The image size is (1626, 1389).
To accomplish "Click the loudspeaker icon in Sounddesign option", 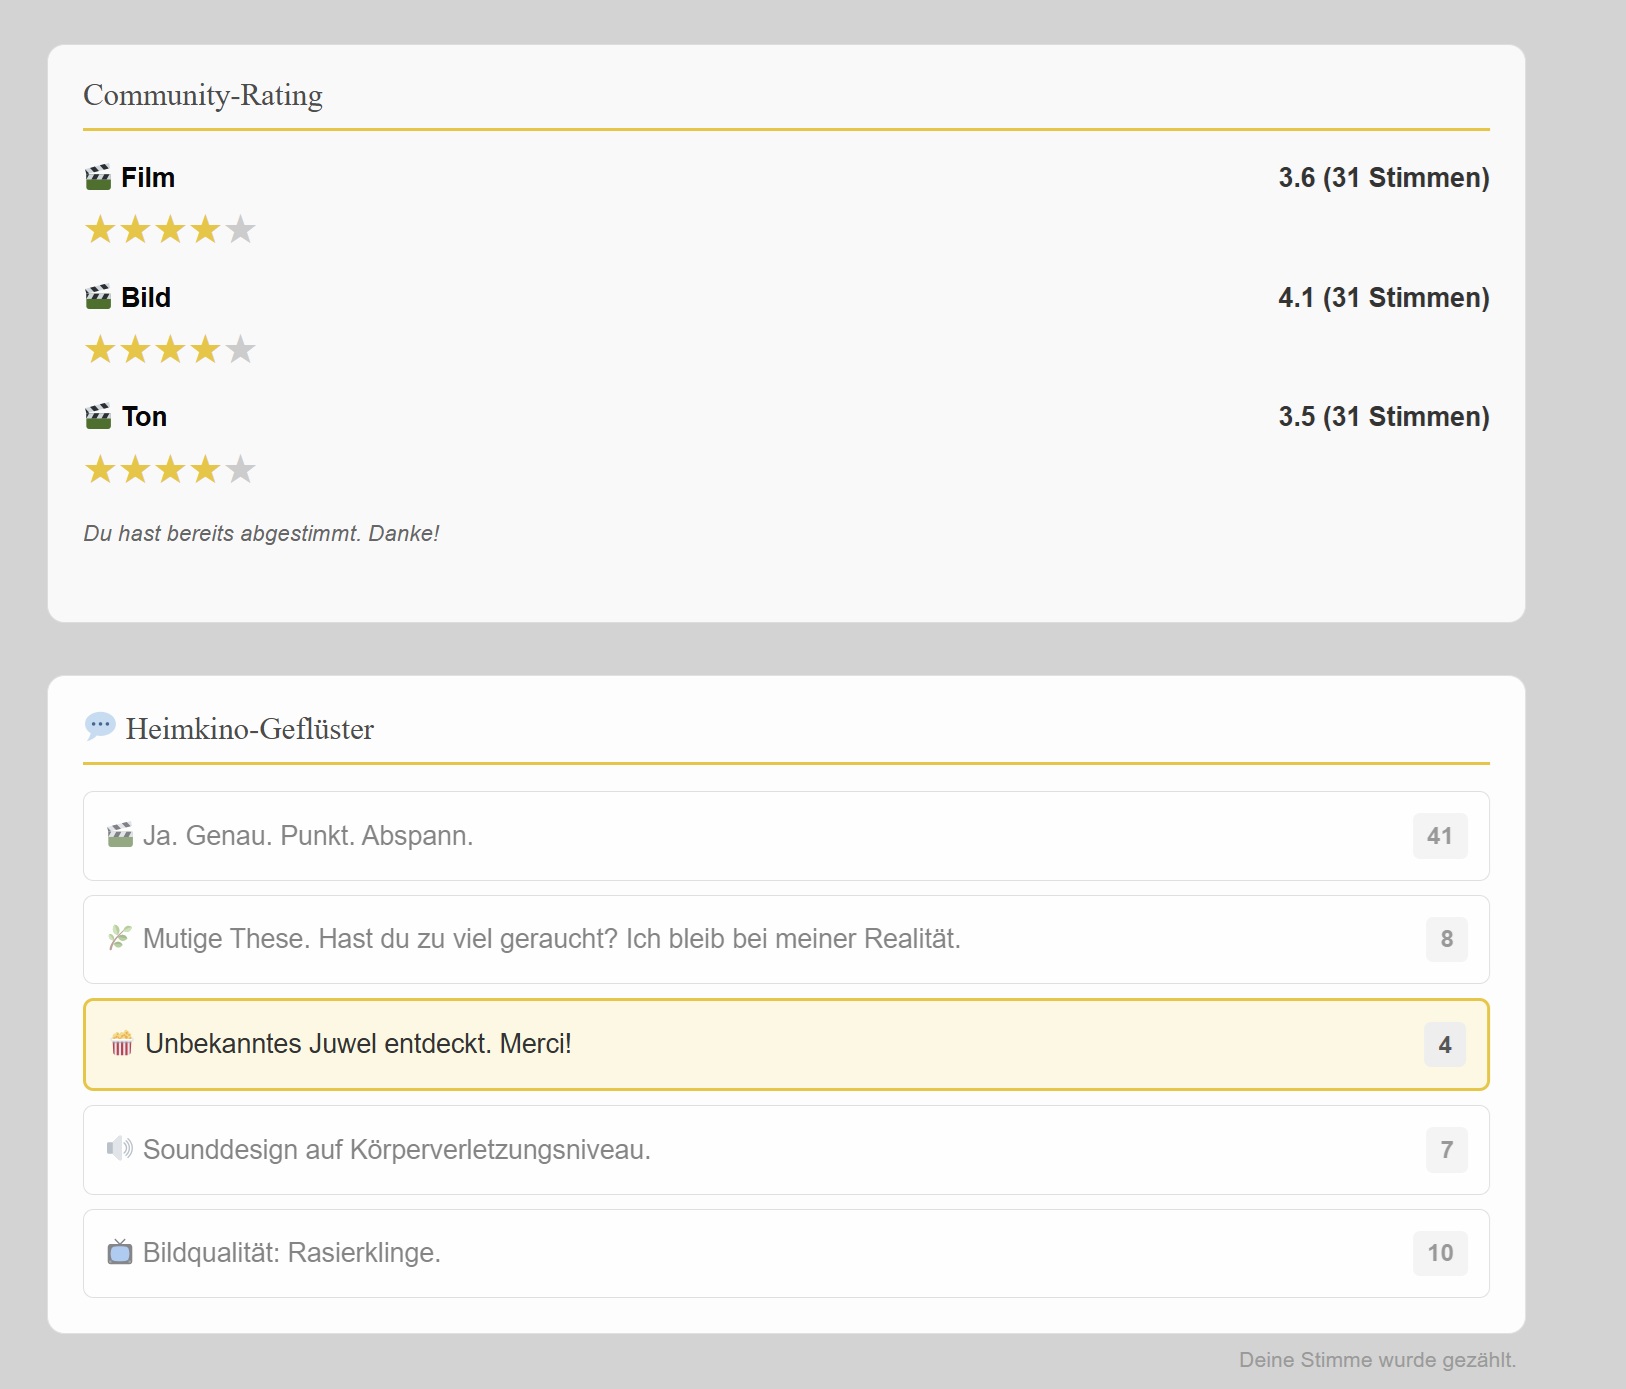I will point(120,1148).
